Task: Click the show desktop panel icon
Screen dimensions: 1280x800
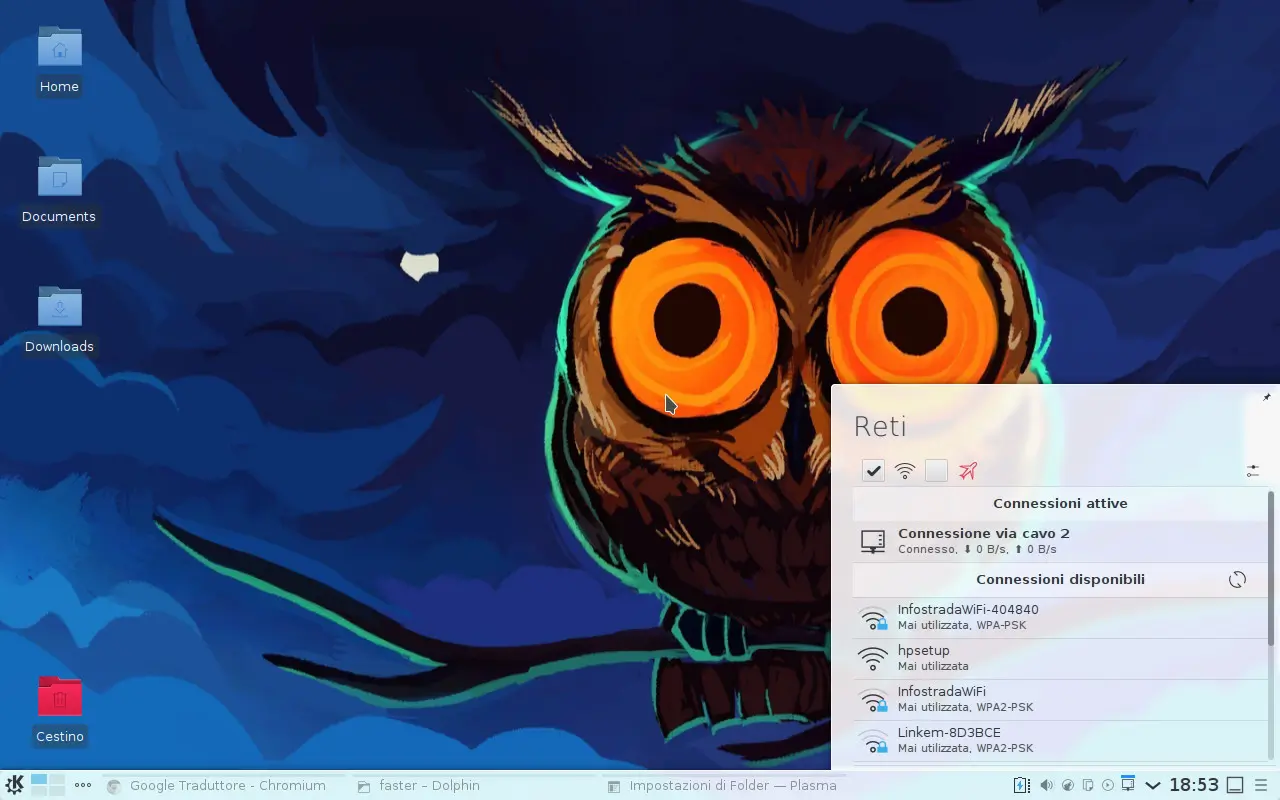Action: tap(1236, 785)
